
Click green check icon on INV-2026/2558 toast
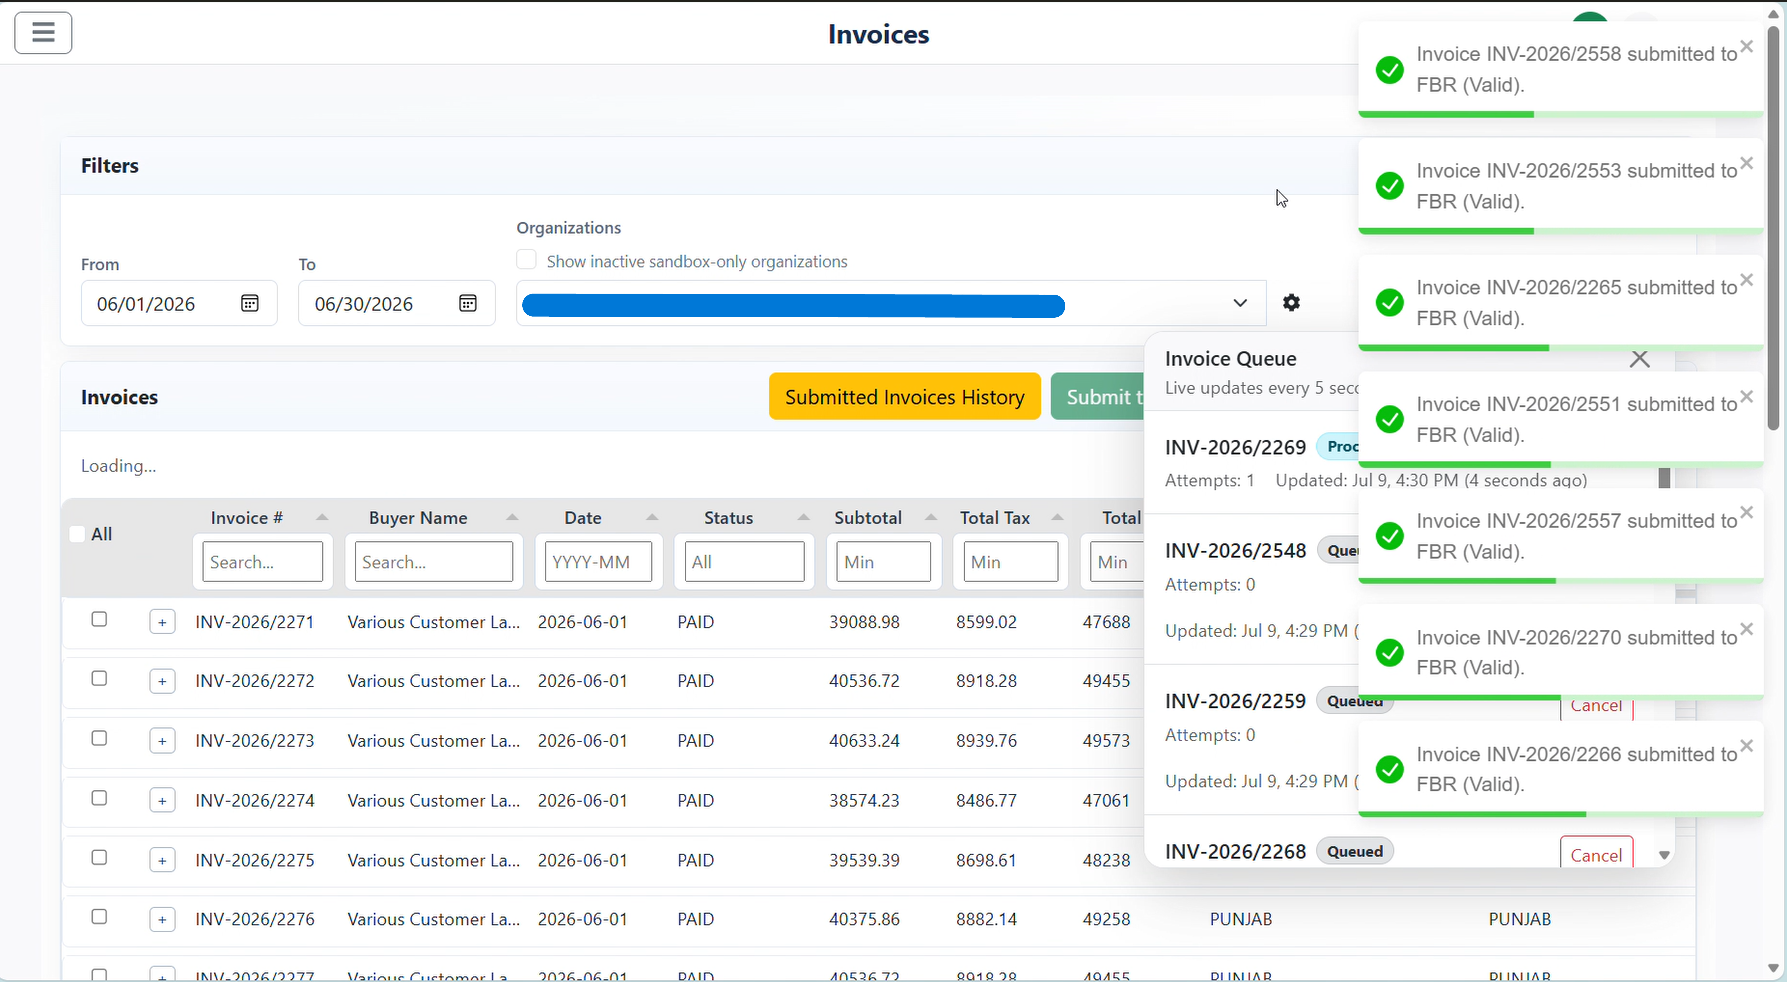pos(1389,70)
